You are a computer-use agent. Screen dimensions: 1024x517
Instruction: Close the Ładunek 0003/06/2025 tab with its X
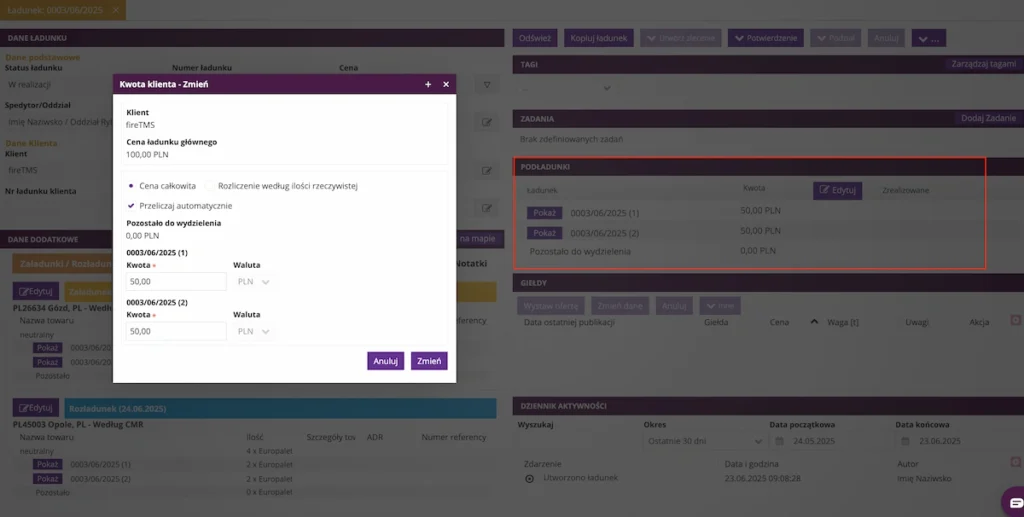(x=116, y=10)
